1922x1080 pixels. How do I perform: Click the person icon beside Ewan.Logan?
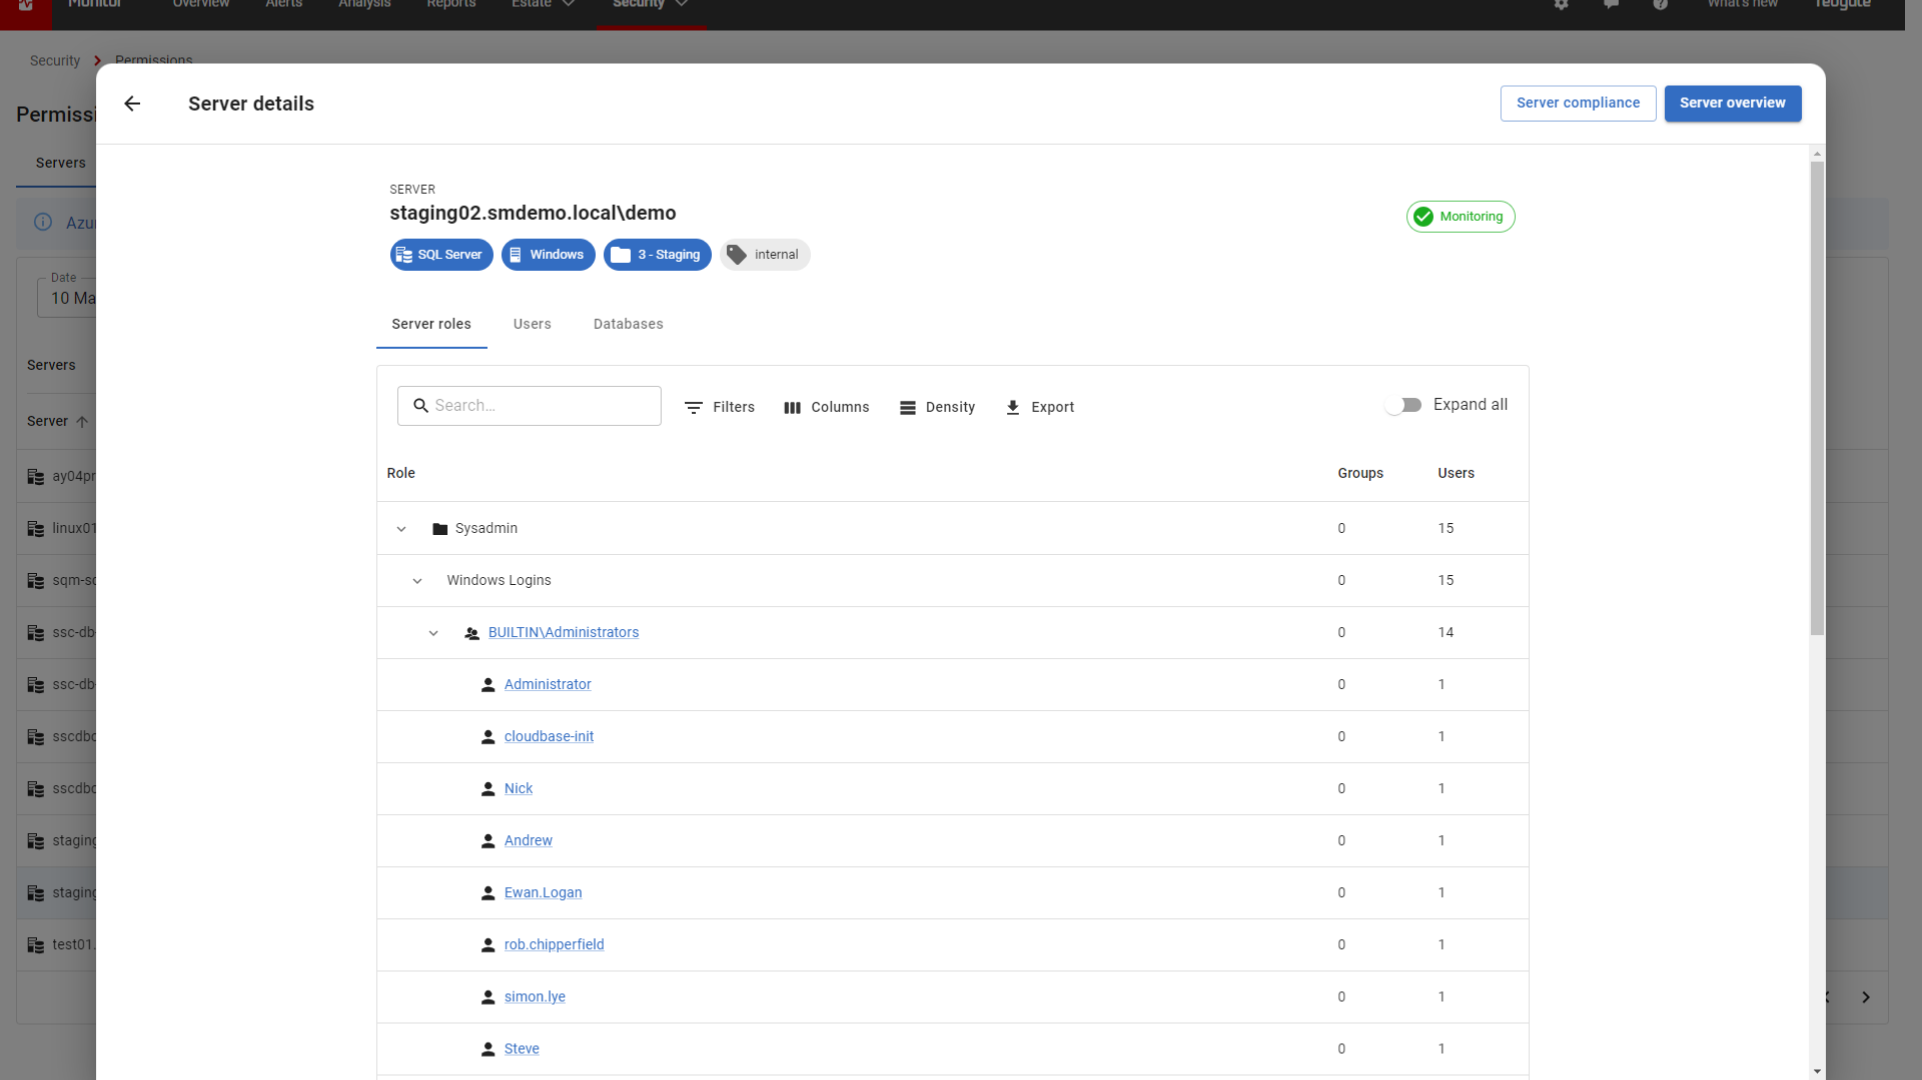pyautogui.click(x=488, y=892)
